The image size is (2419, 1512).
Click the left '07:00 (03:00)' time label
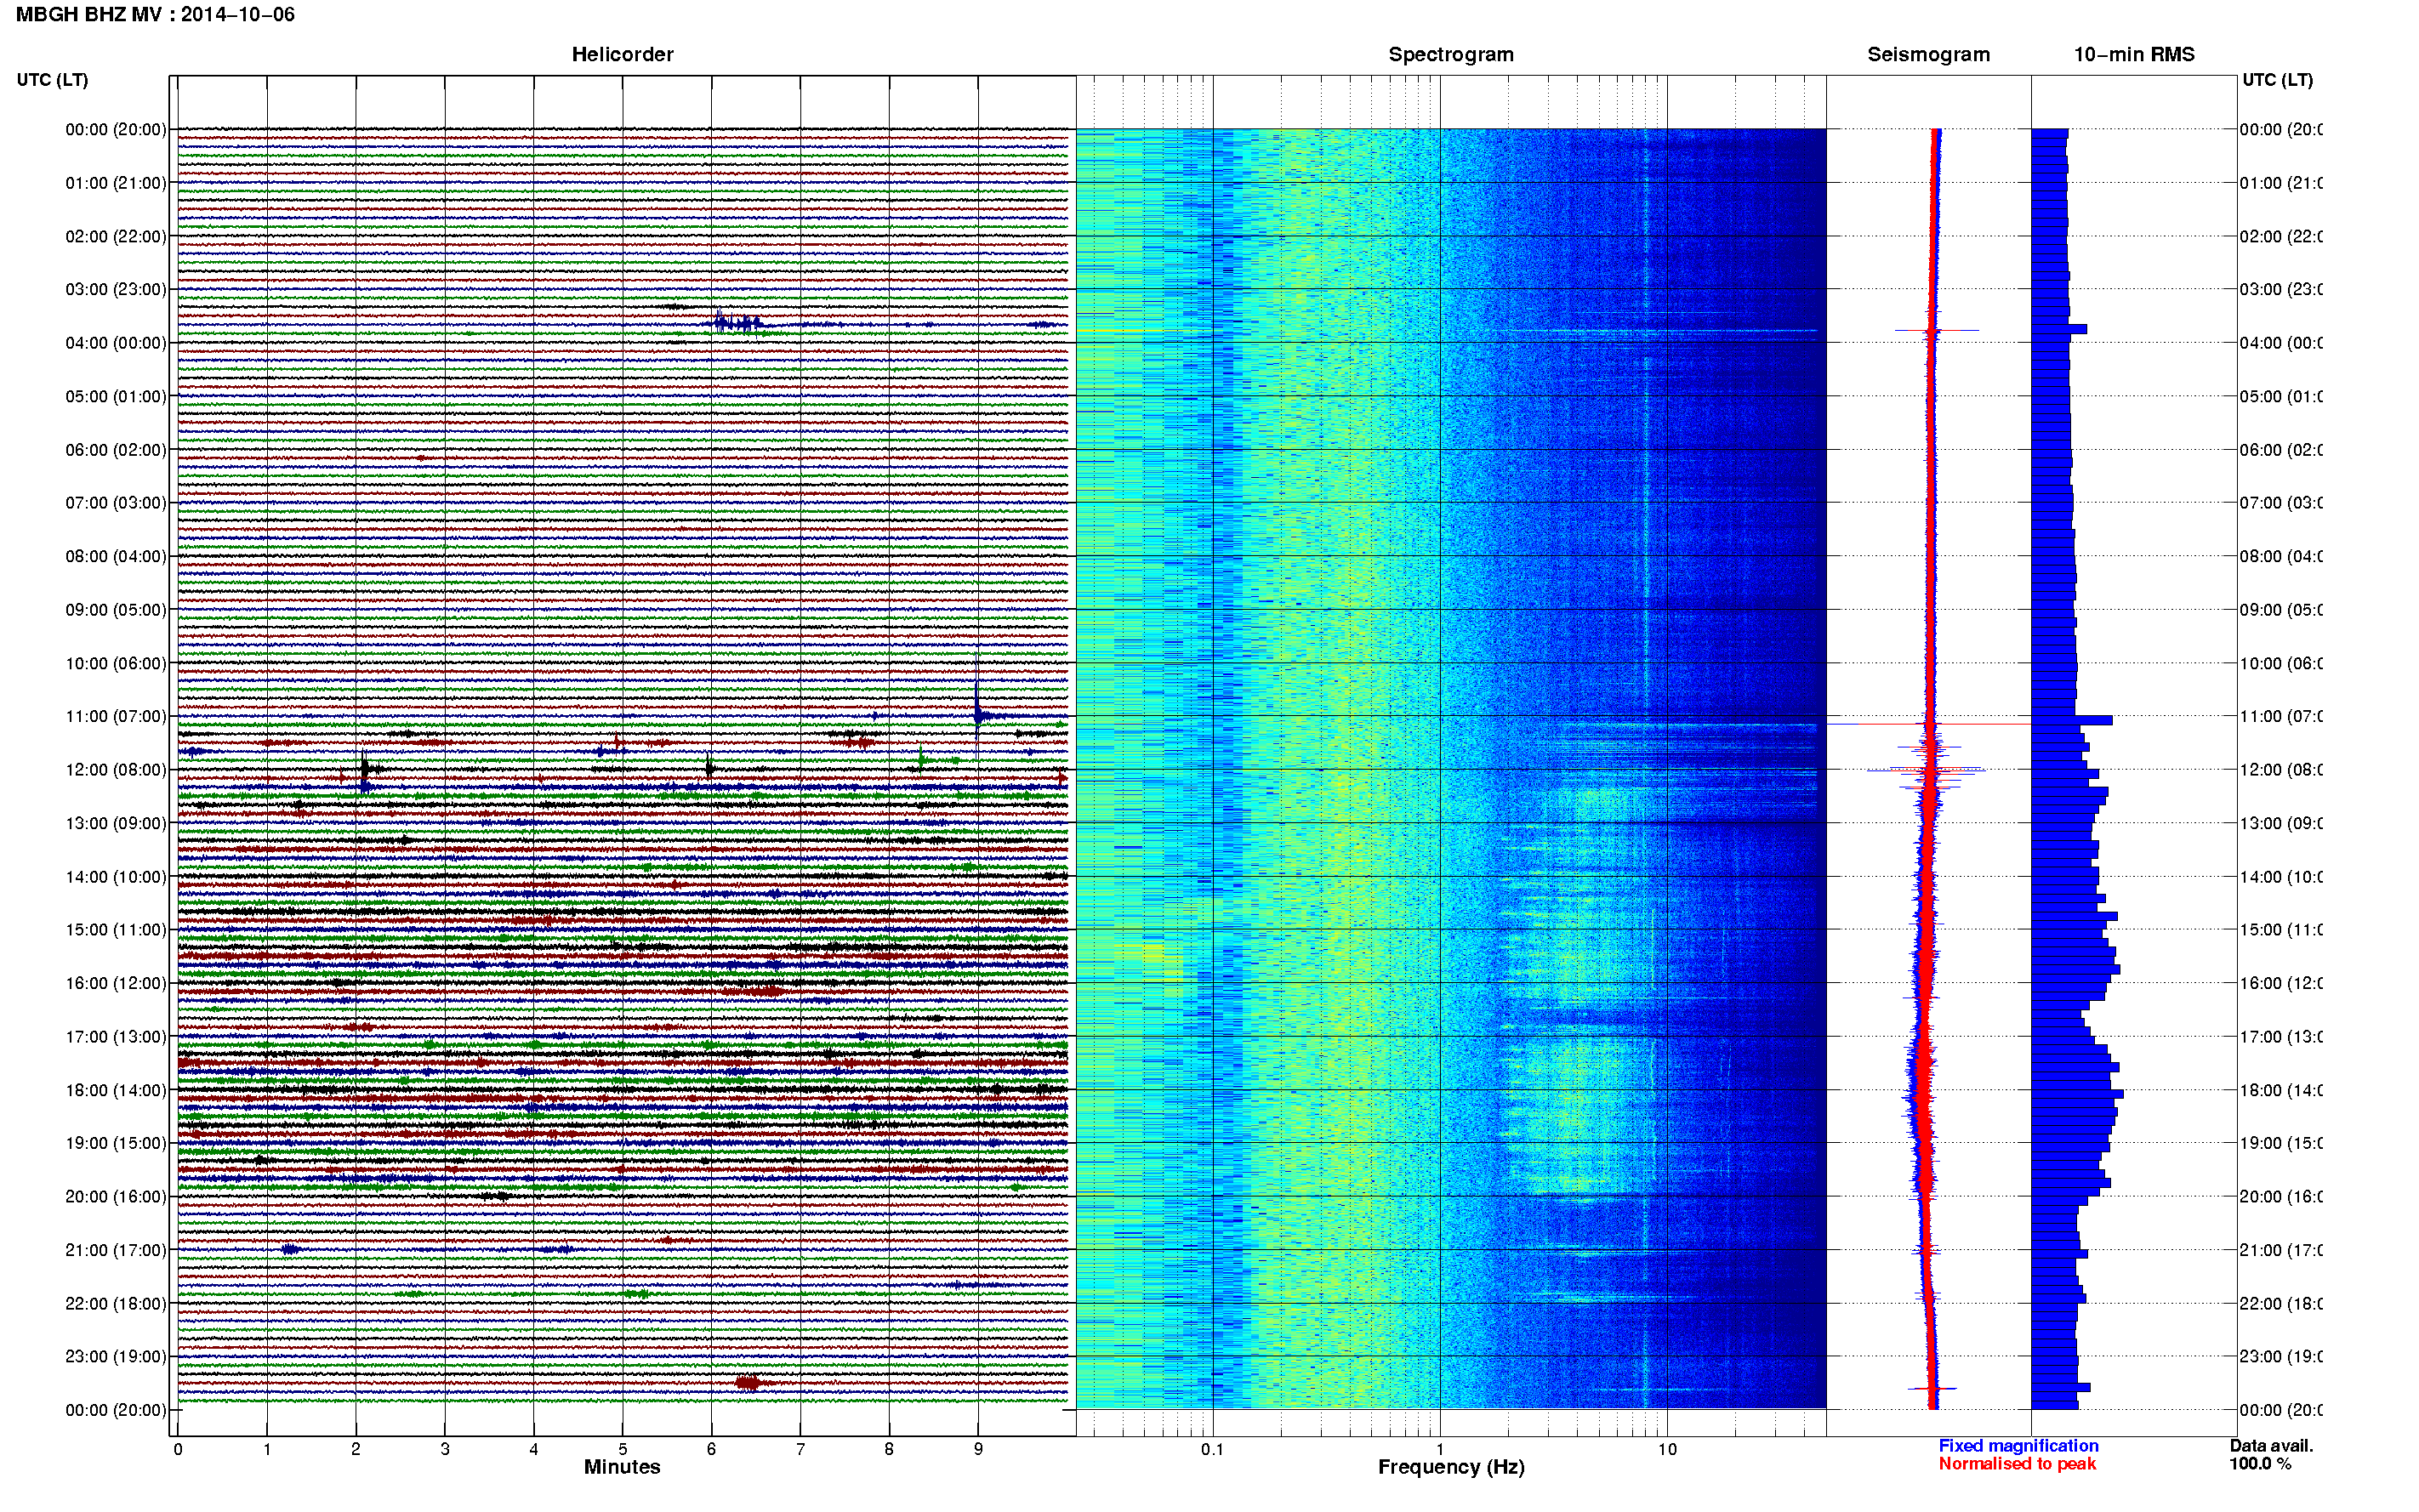click(x=116, y=503)
